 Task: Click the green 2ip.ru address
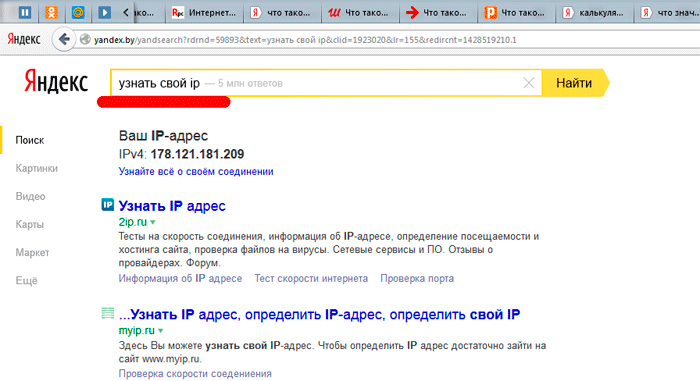tap(133, 222)
